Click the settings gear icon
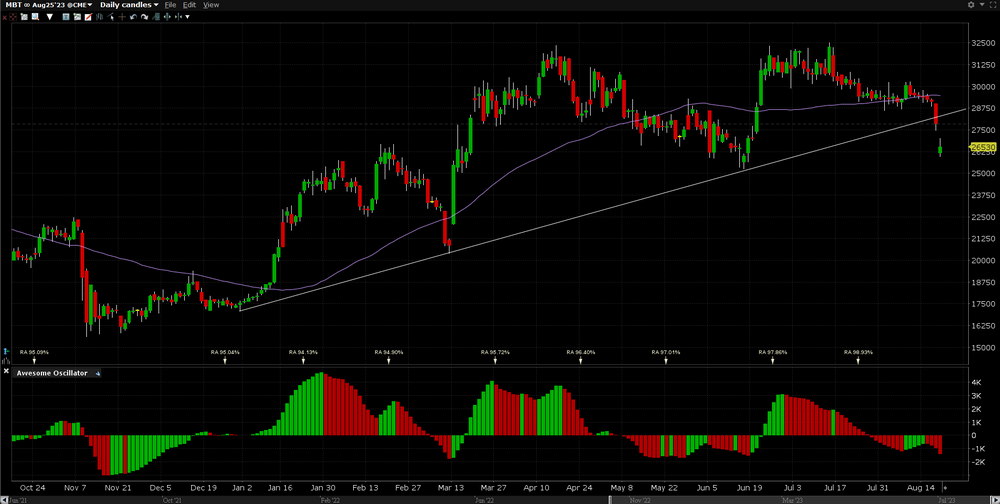This screenshot has width=1000, height=504. click(x=970, y=5)
